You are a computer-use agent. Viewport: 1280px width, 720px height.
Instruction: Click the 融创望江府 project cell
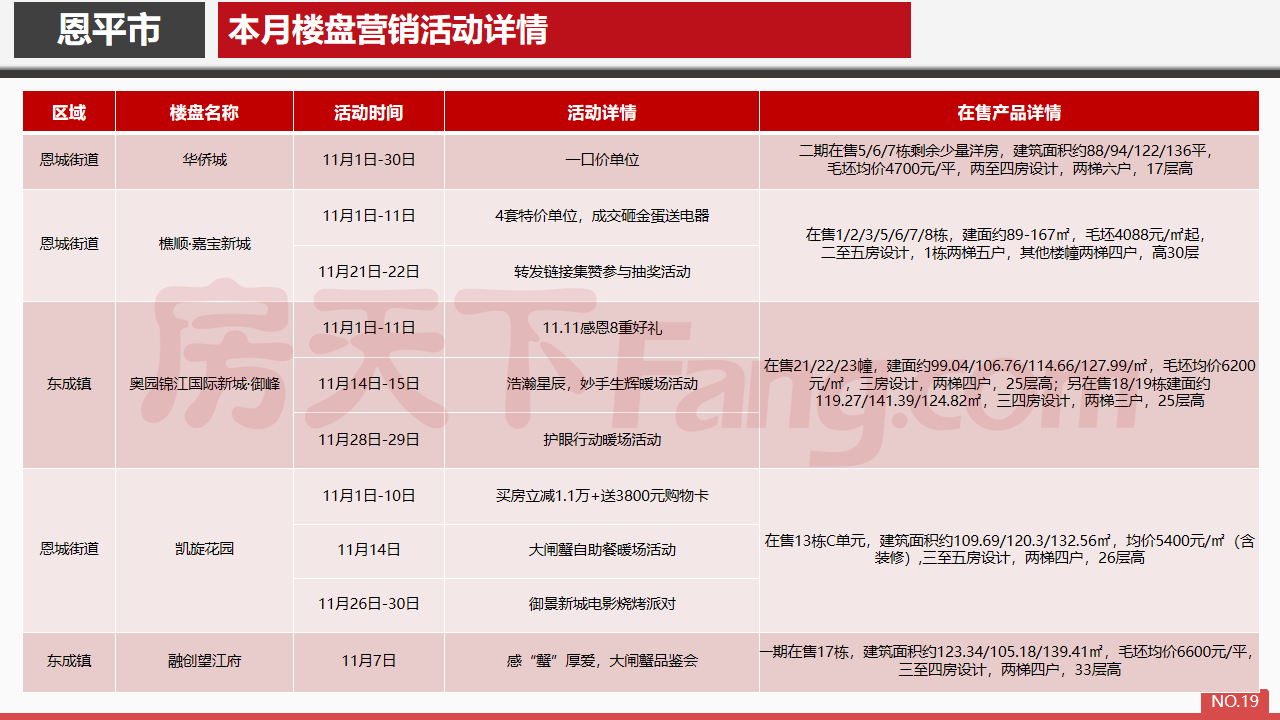(x=204, y=661)
